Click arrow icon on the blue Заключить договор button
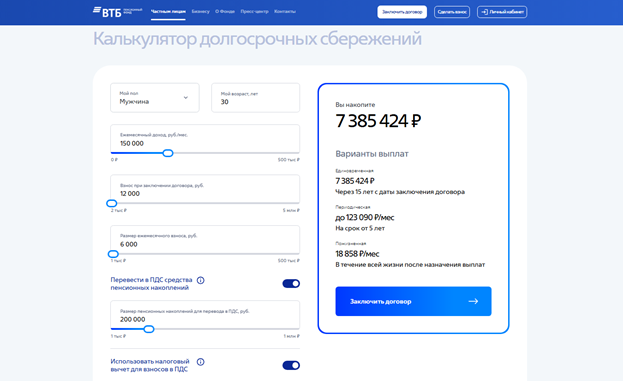Viewport: 623px width, 381px height. pyautogui.click(x=473, y=302)
